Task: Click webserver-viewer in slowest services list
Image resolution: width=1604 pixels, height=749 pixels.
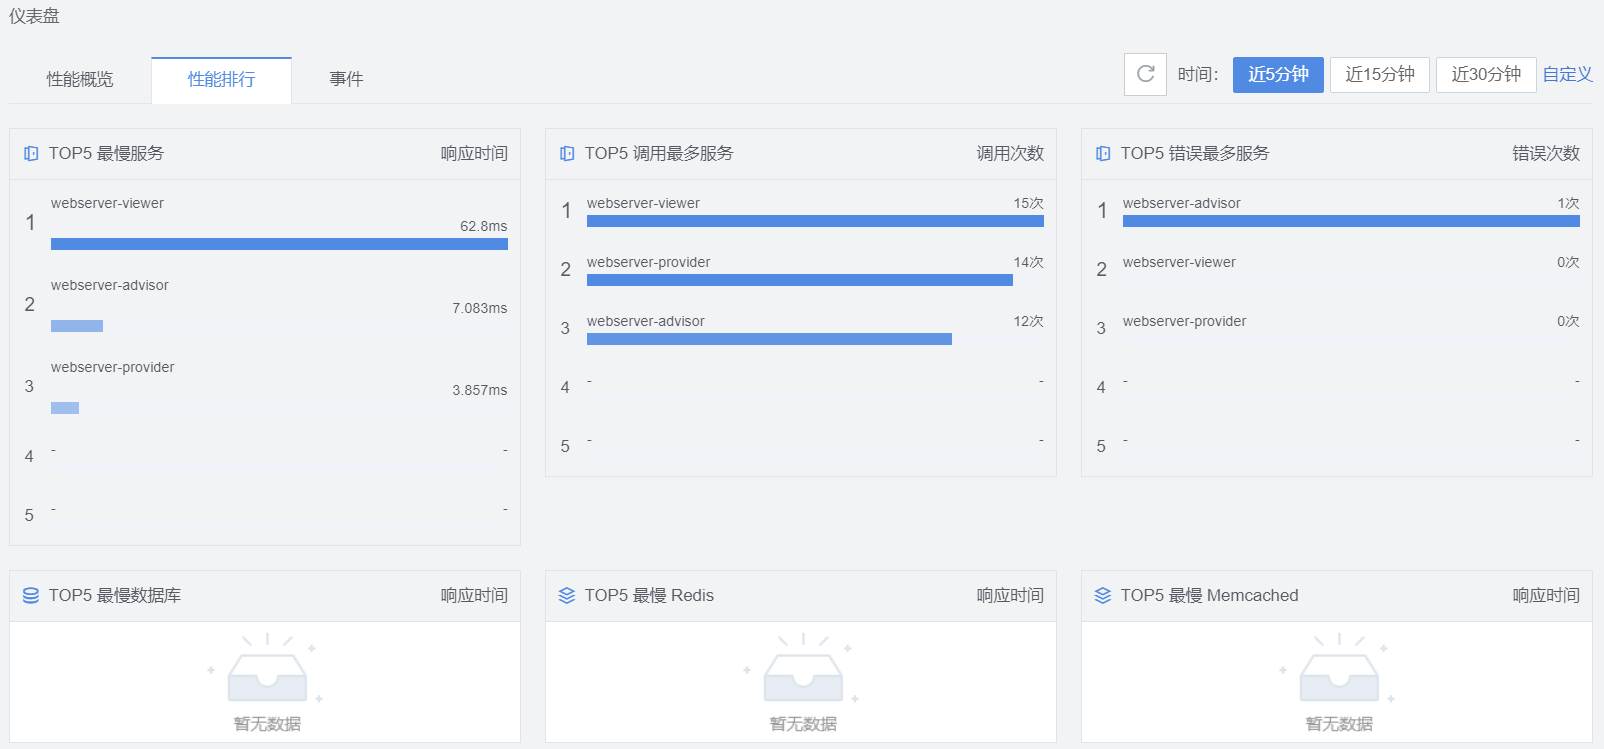Action: pyautogui.click(x=107, y=203)
